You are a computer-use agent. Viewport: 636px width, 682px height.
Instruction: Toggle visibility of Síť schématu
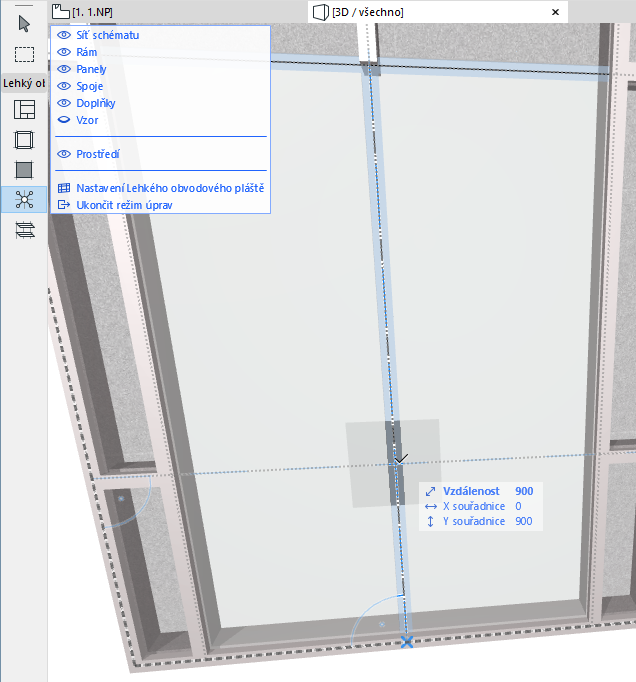64,35
